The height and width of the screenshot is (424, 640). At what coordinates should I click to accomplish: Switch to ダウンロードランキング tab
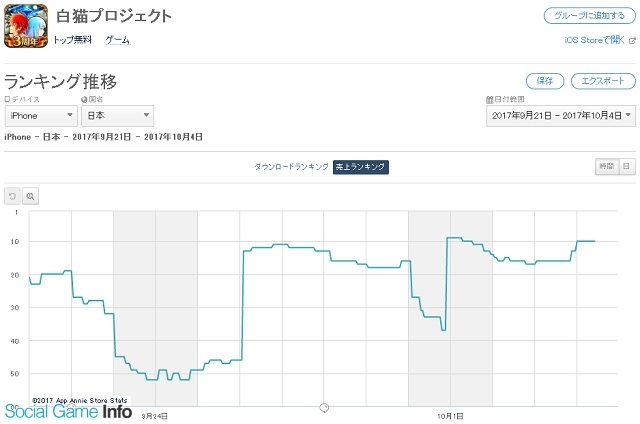click(x=291, y=166)
